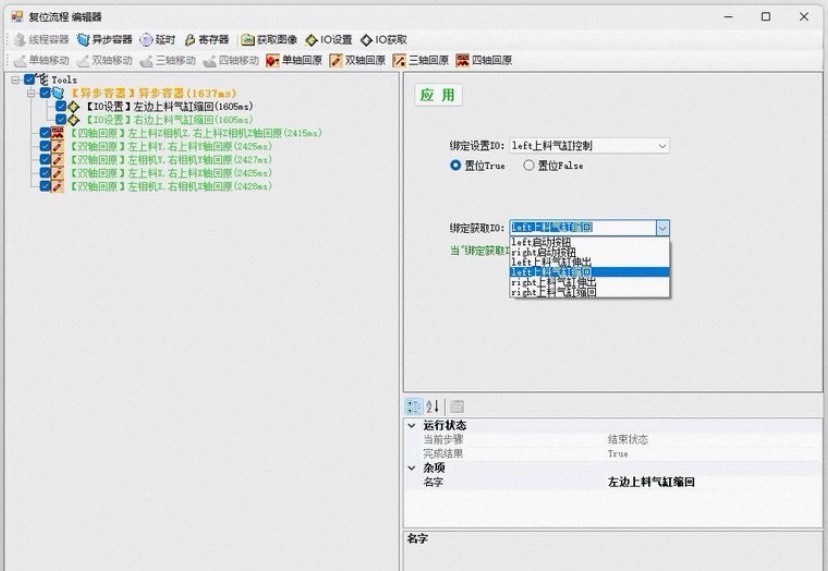Select the 当前步骤 property row
The width and height of the screenshot is (828, 571).
pyautogui.click(x=613, y=439)
